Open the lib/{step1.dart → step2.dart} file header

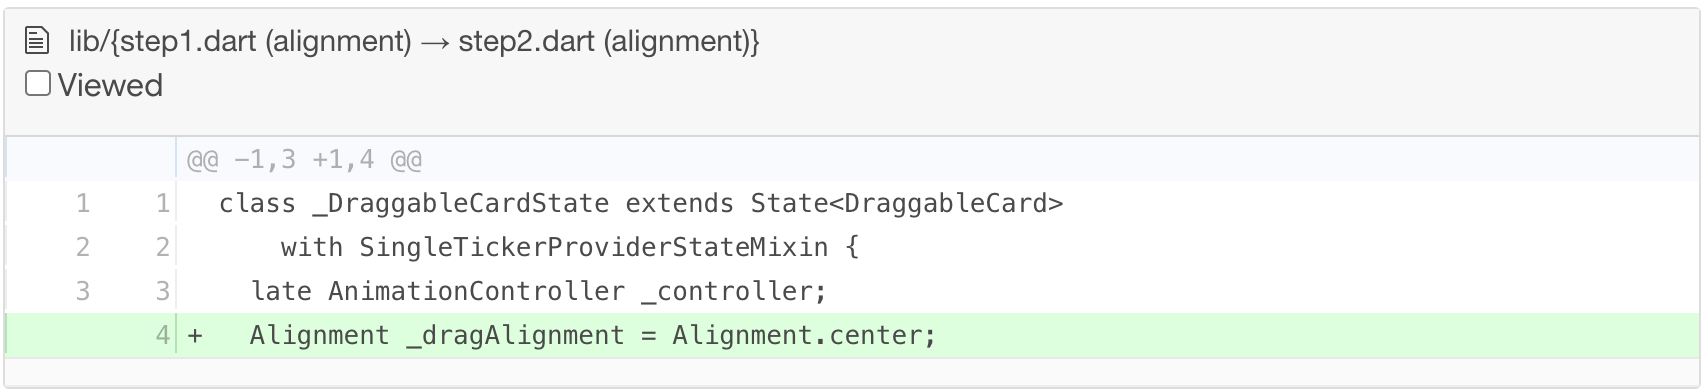click(414, 41)
